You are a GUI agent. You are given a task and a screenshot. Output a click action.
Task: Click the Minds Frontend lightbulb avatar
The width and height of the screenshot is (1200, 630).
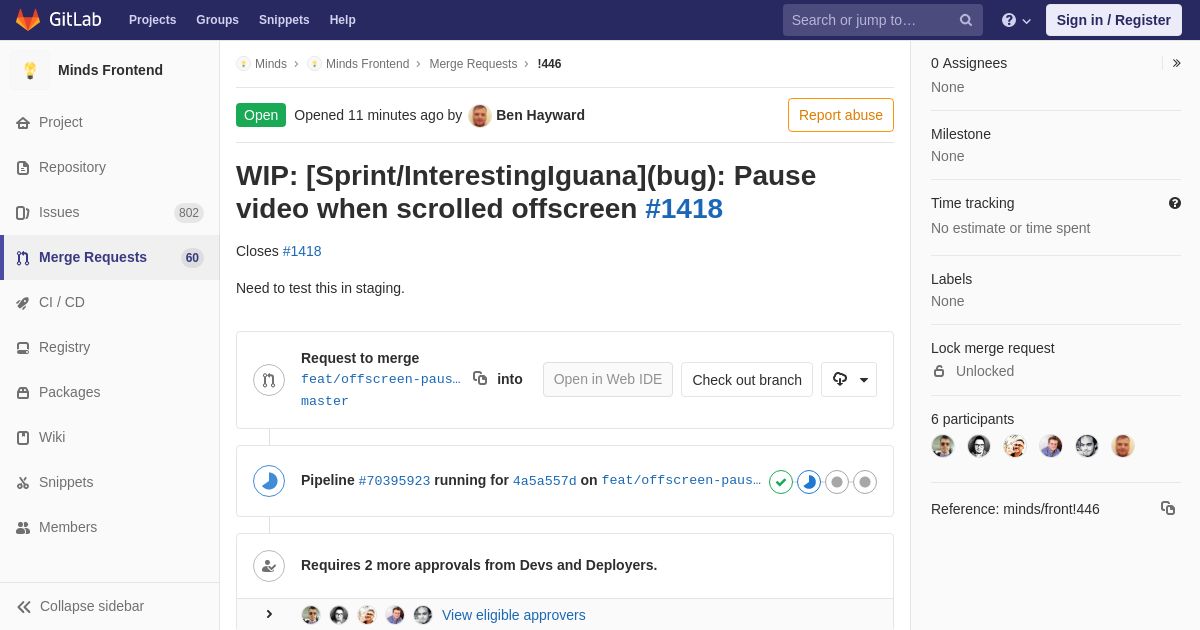tap(30, 70)
